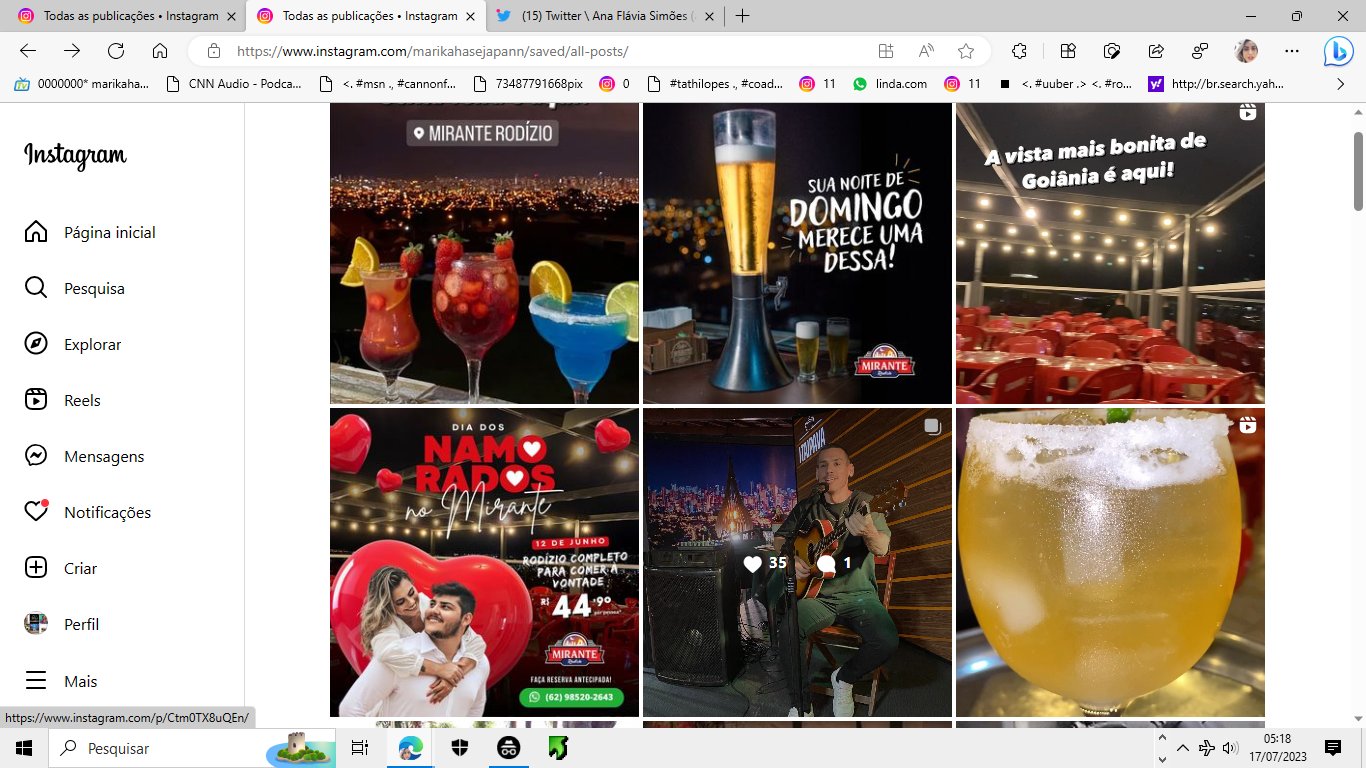Image resolution: width=1366 pixels, height=768 pixels.
Task: Open the feedback people icon
Action: [x=1200, y=51]
